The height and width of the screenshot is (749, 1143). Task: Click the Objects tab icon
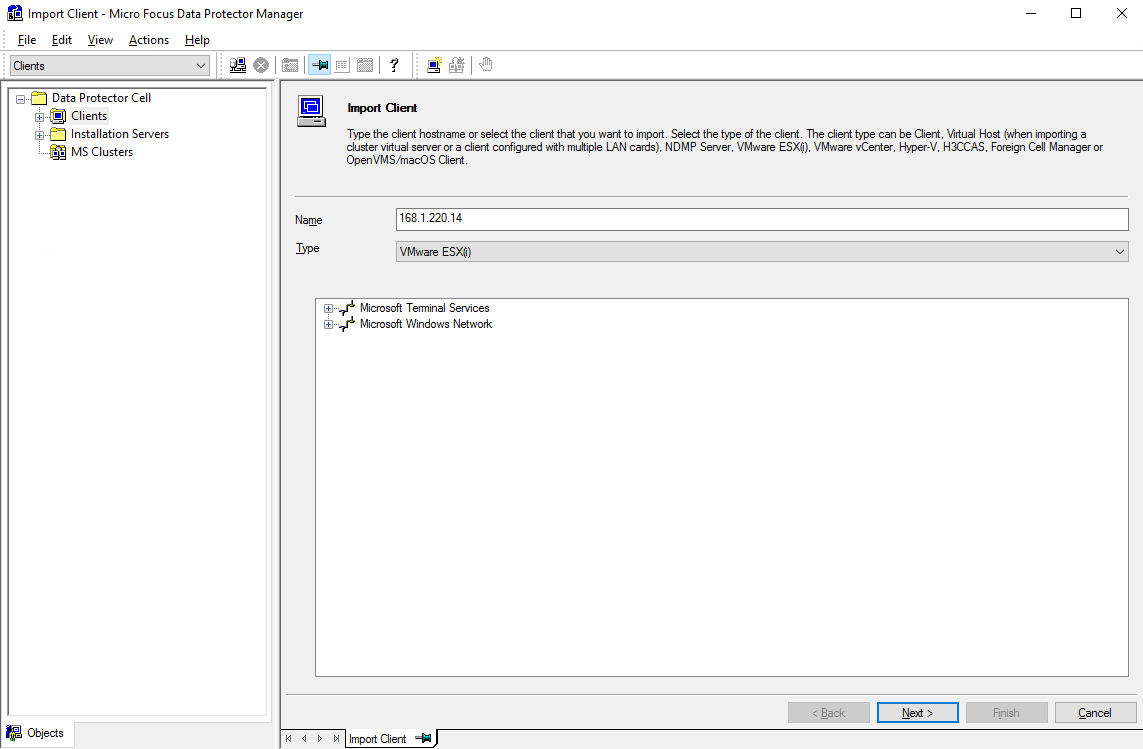pyautogui.click(x=14, y=733)
